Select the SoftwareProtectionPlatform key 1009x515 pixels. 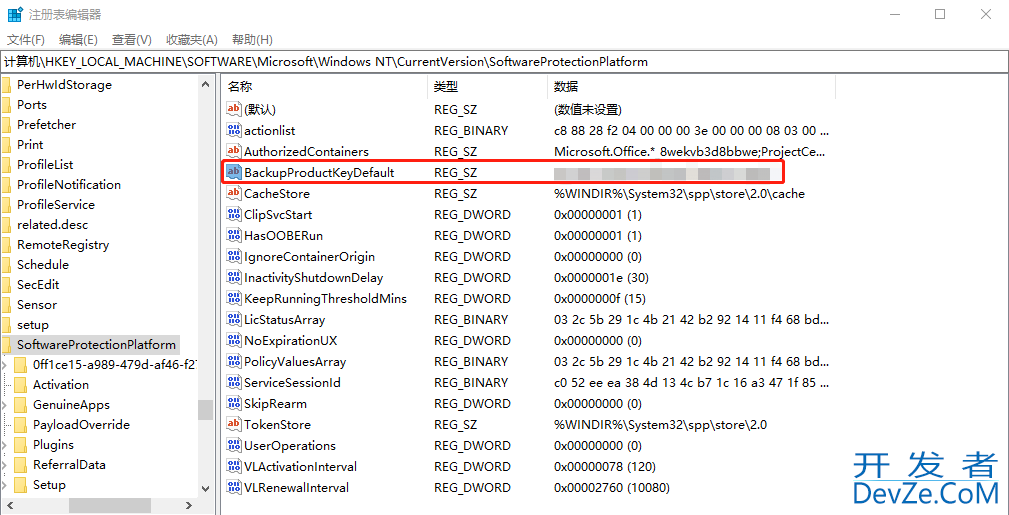click(x=97, y=345)
